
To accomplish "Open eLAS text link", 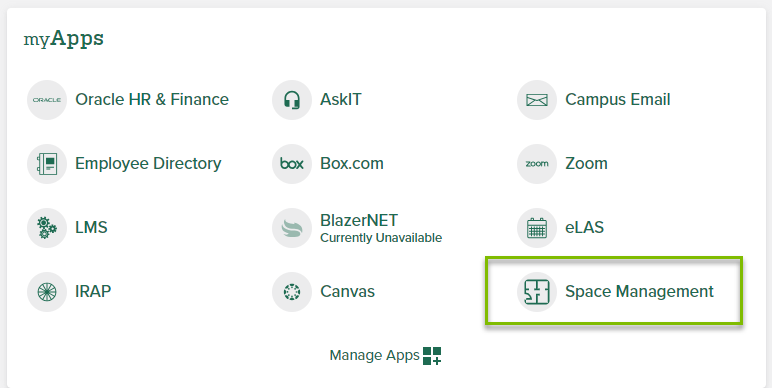I will coord(584,227).
